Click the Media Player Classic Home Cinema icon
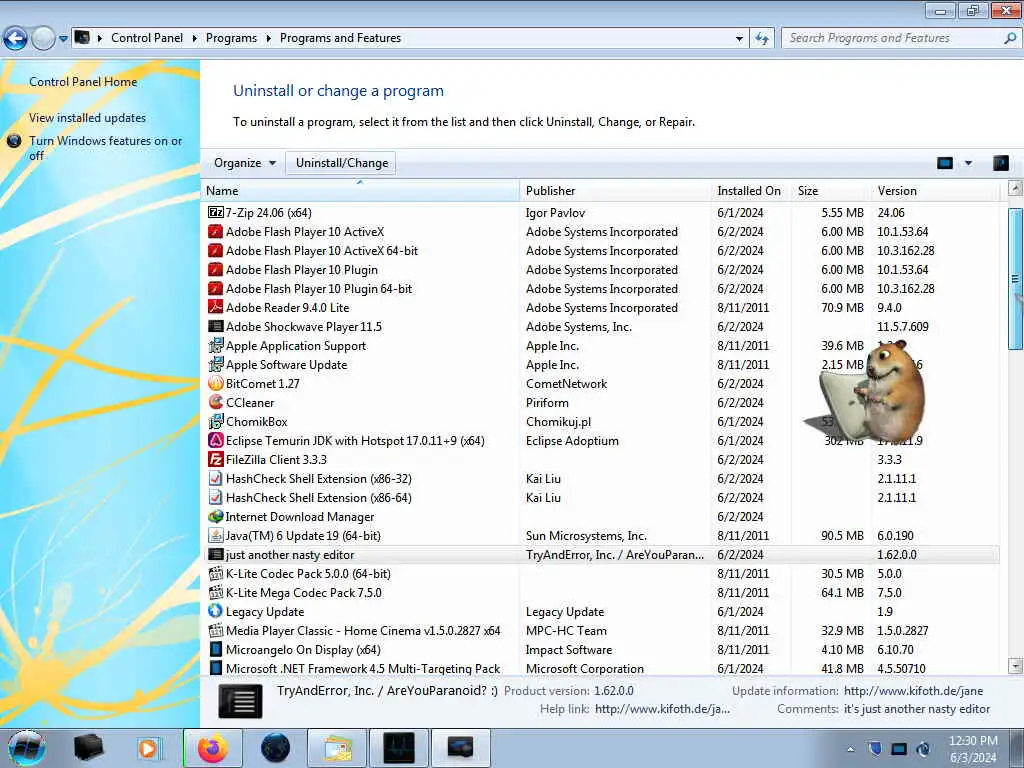 point(216,630)
